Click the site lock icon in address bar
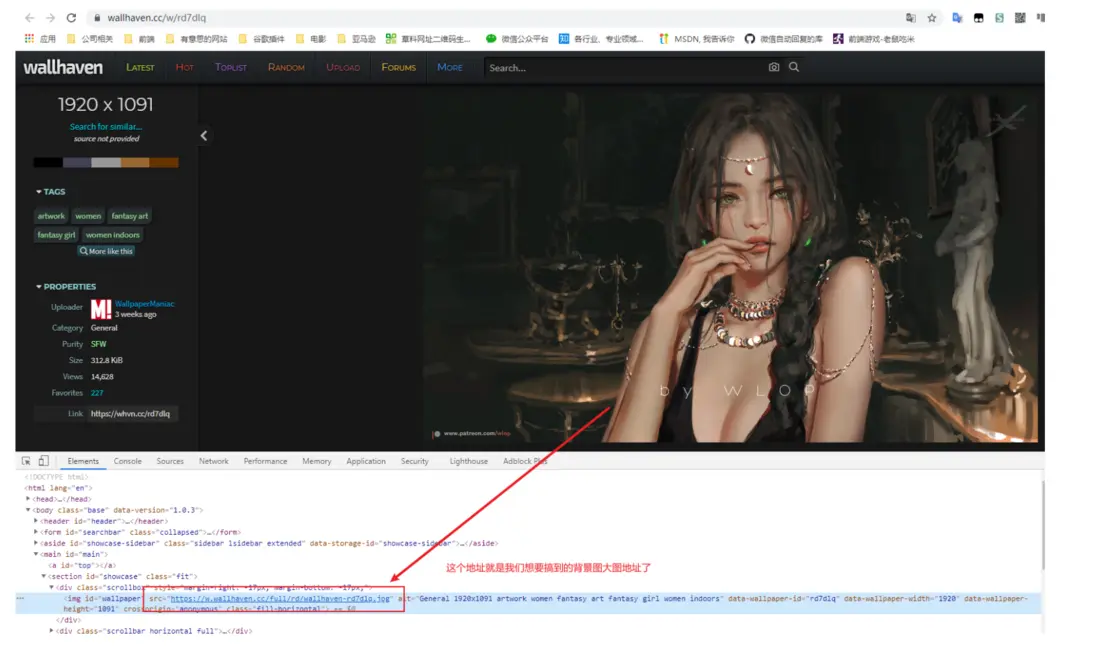This screenshot has width=1098, height=647. pyautogui.click(x=97, y=18)
